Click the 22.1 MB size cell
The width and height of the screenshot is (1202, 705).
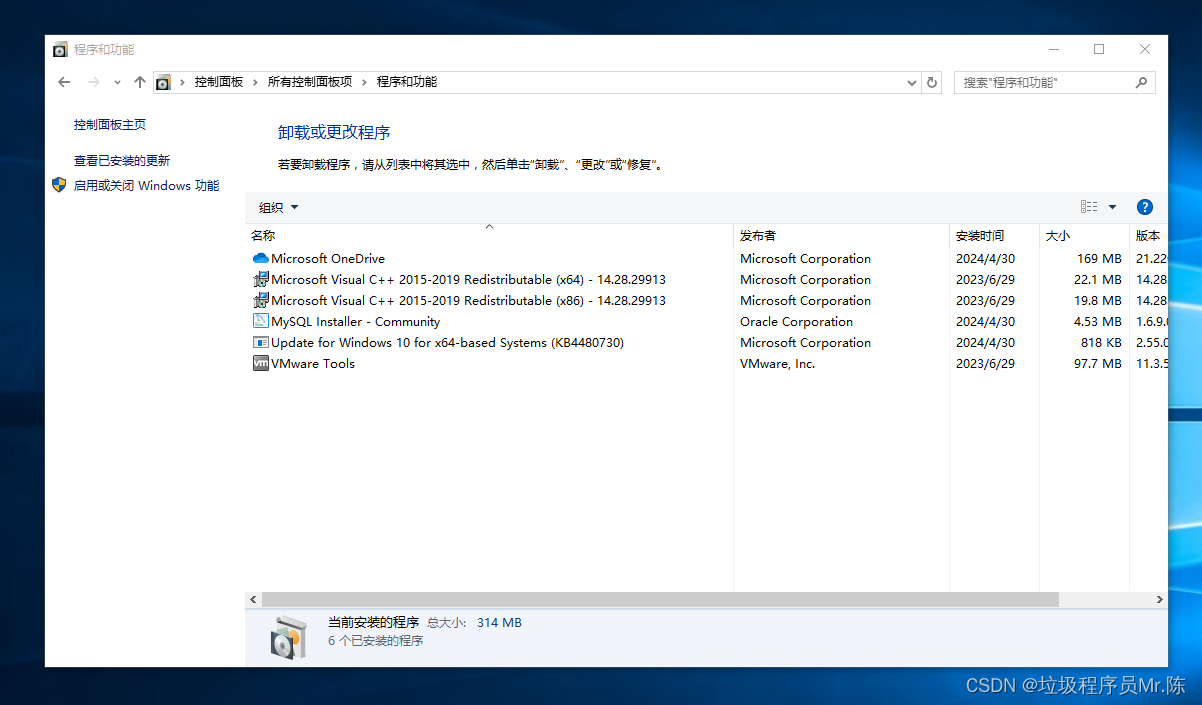pos(1098,279)
